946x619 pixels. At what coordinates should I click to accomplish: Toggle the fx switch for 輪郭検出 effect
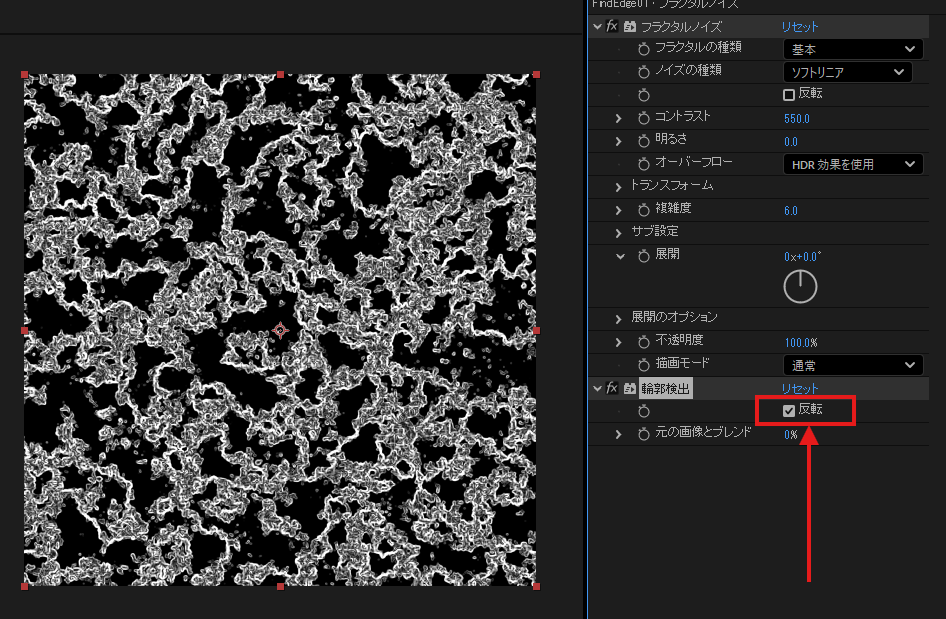[x=612, y=388]
